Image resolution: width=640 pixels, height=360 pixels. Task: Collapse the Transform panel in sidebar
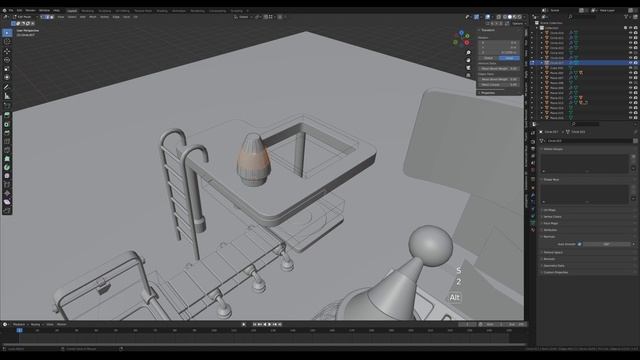[x=488, y=30]
